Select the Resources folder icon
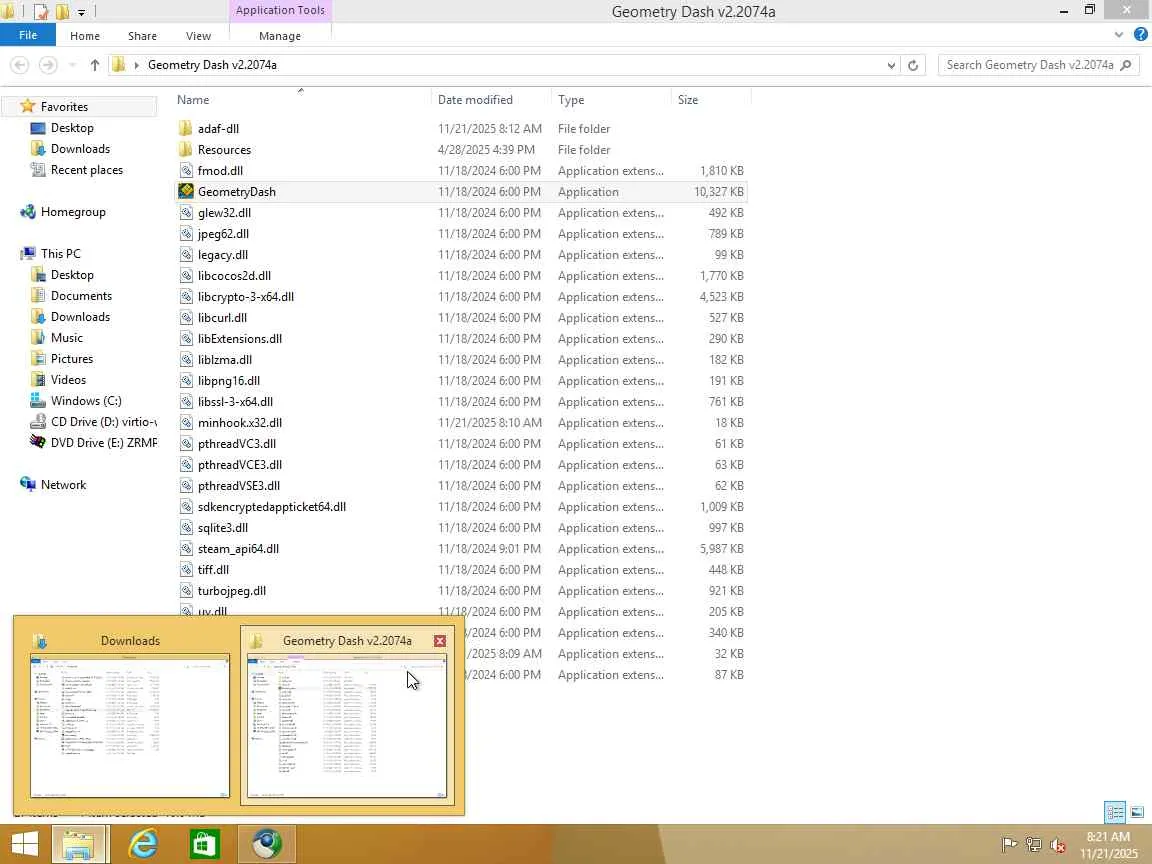This screenshot has height=864, width=1152. [x=186, y=149]
